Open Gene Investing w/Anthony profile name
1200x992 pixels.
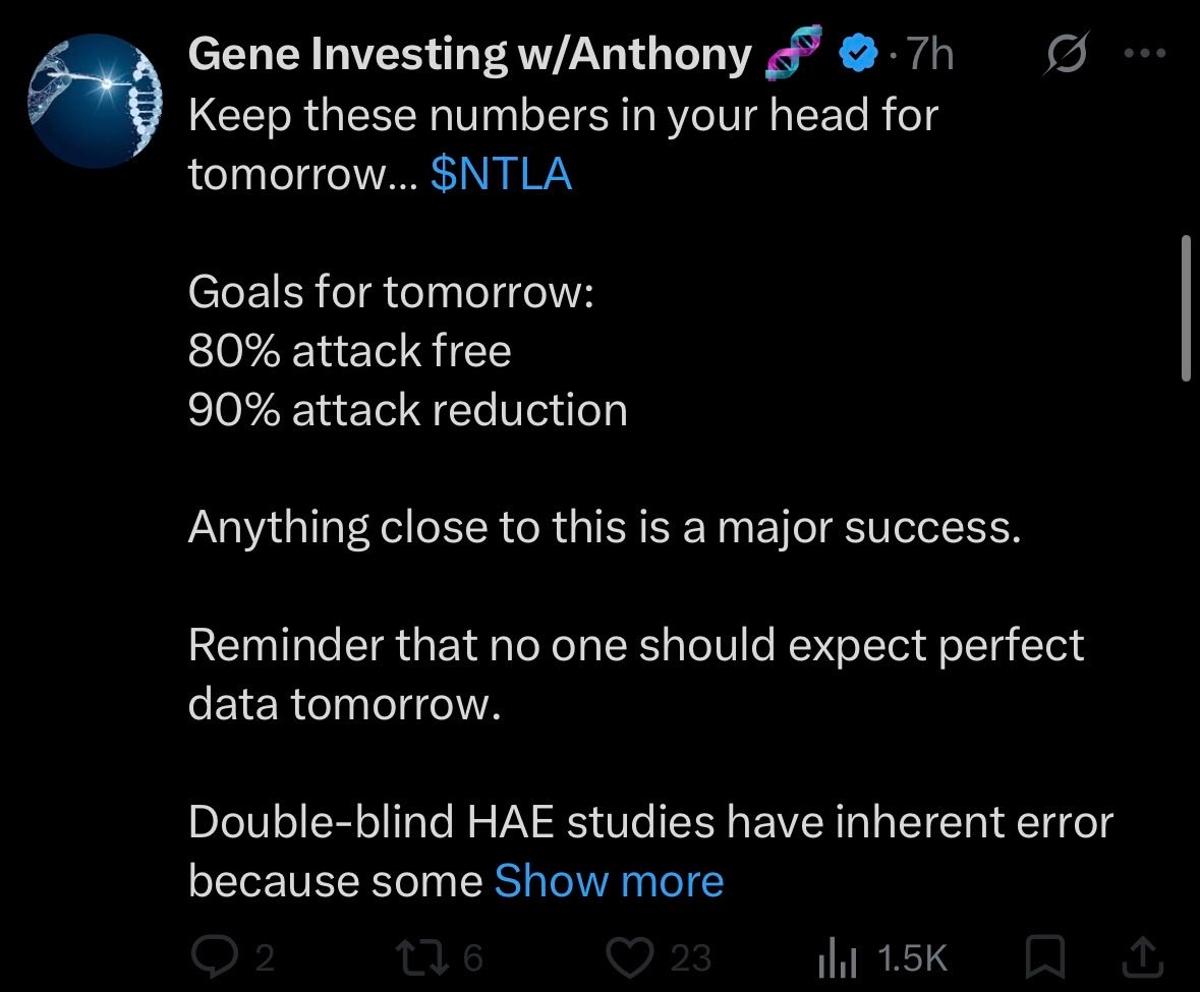468,56
